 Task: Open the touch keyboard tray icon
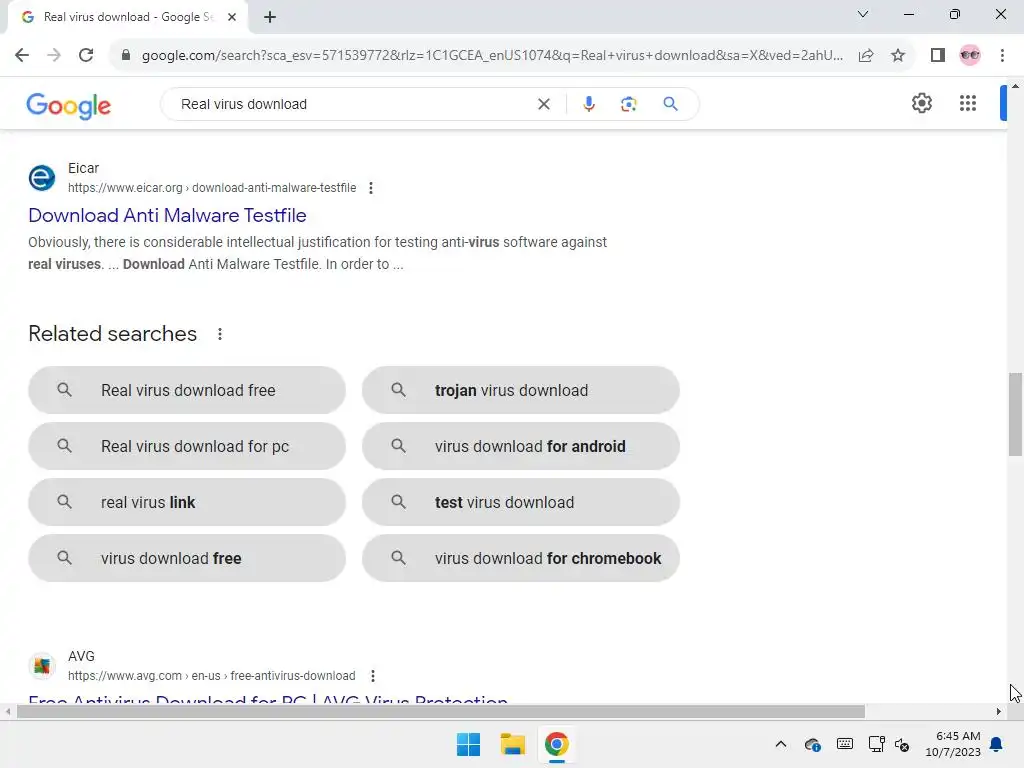(844, 744)
